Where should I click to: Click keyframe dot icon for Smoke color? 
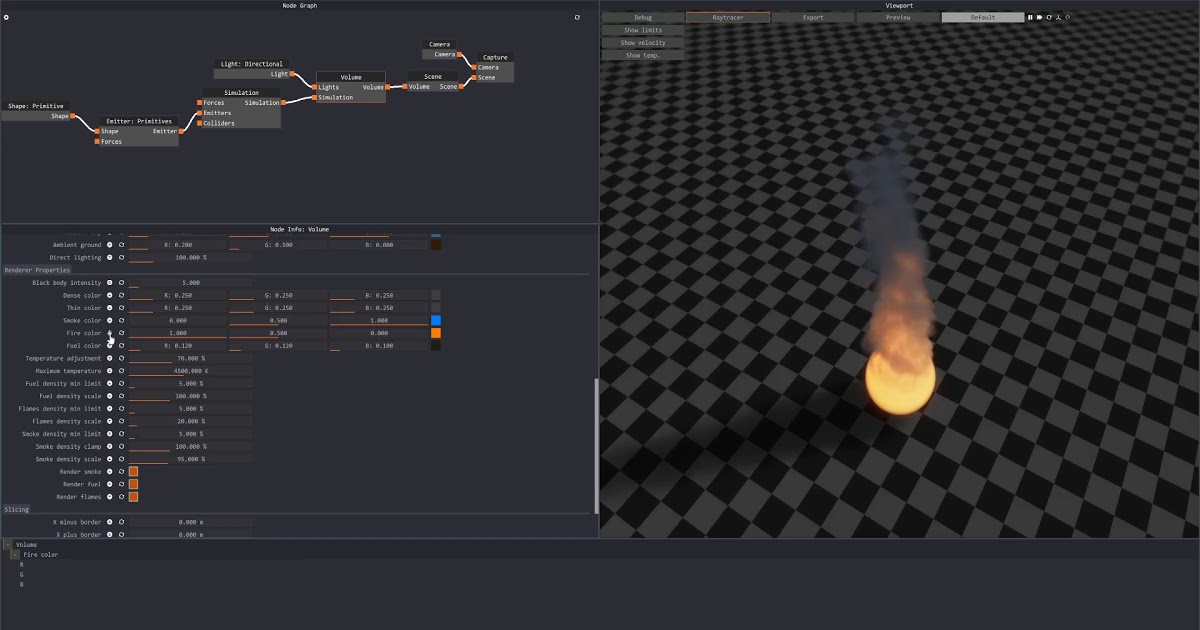pos(110,320)
